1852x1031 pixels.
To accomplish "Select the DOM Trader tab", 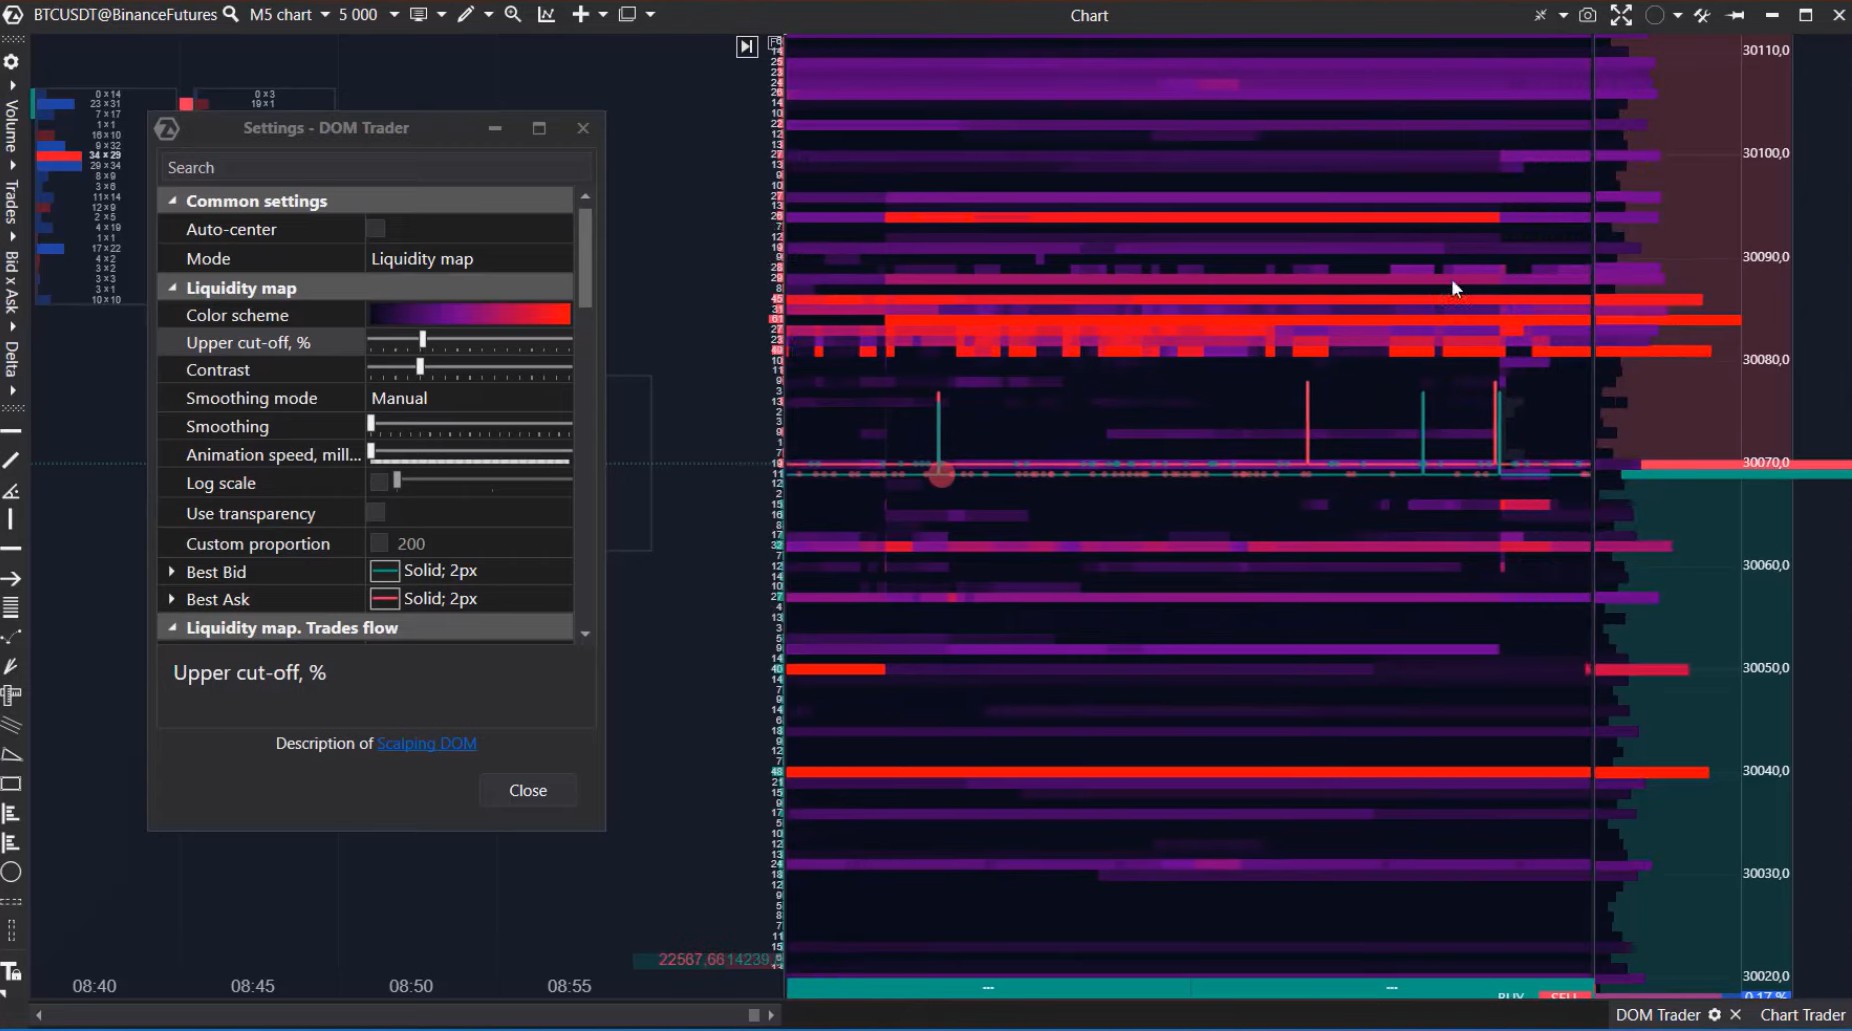I will coord(1657,1014).
